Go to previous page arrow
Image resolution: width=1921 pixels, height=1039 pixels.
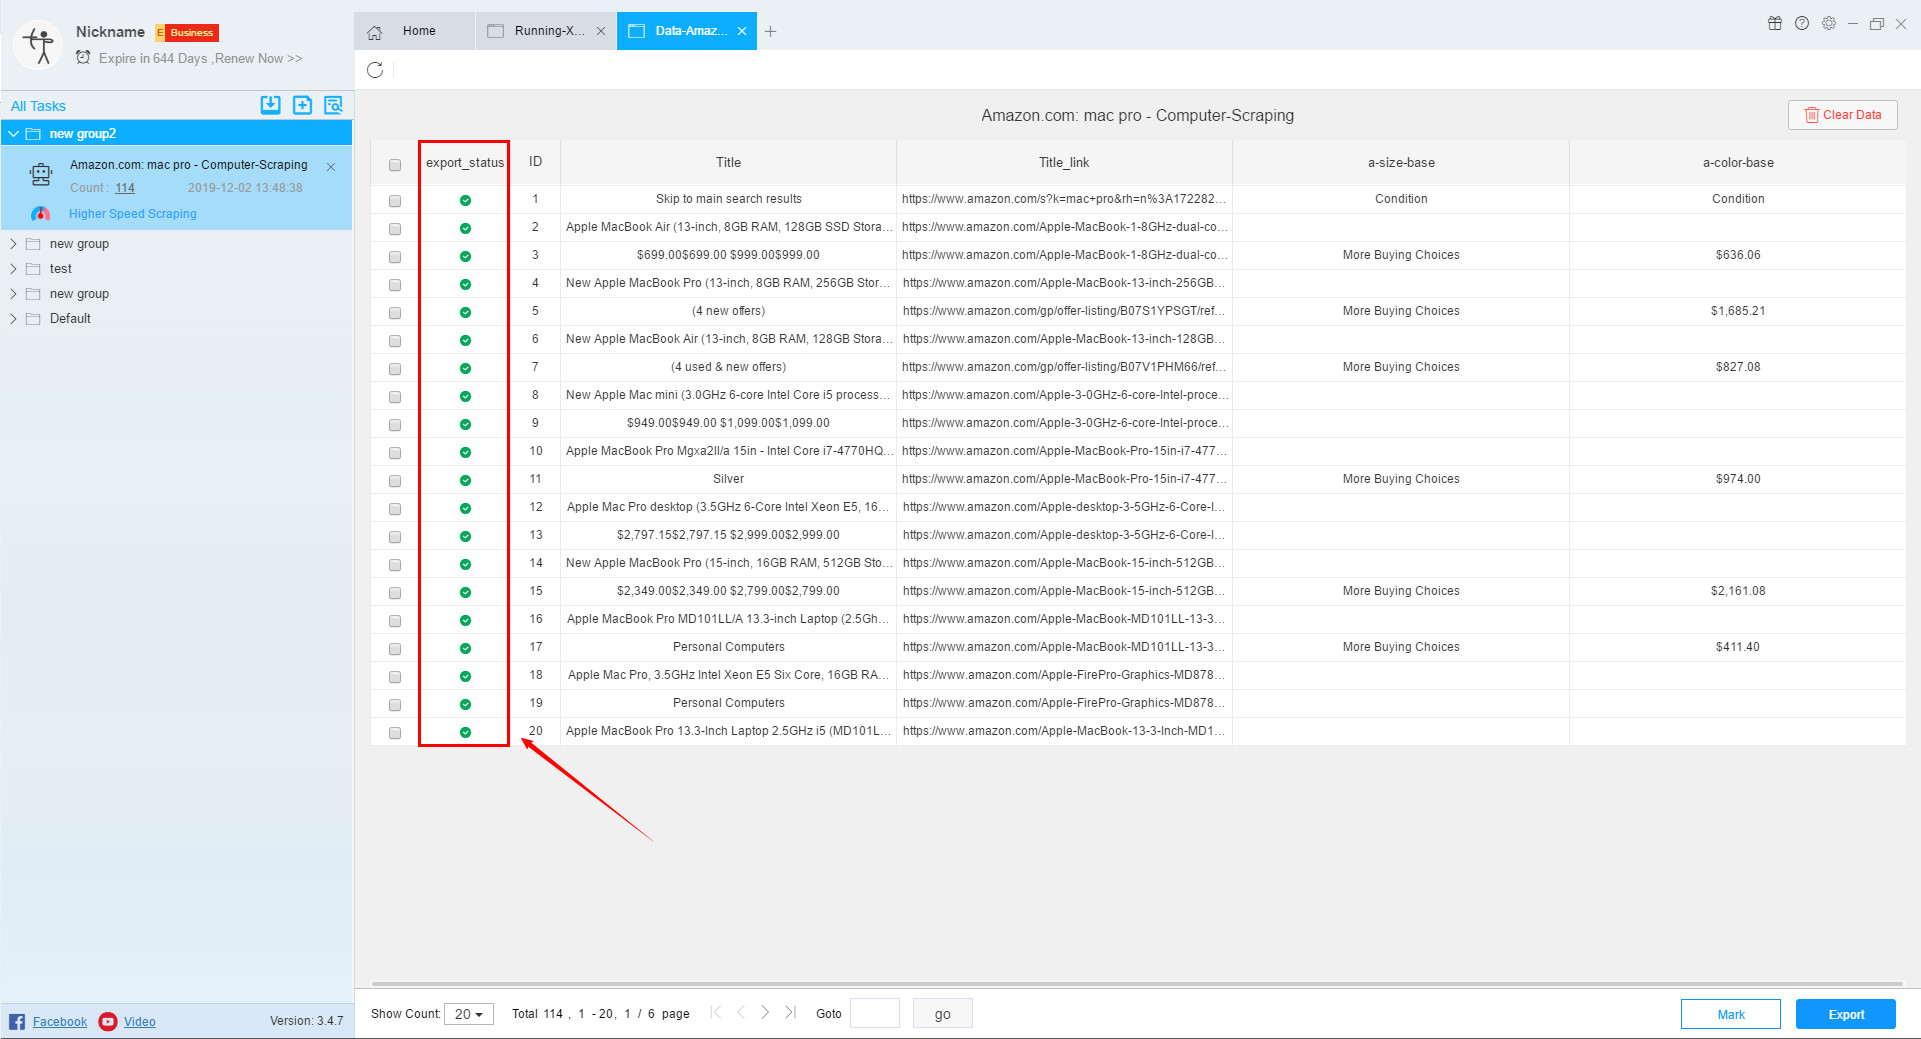pyautogui.click(x=741, y=1012)
